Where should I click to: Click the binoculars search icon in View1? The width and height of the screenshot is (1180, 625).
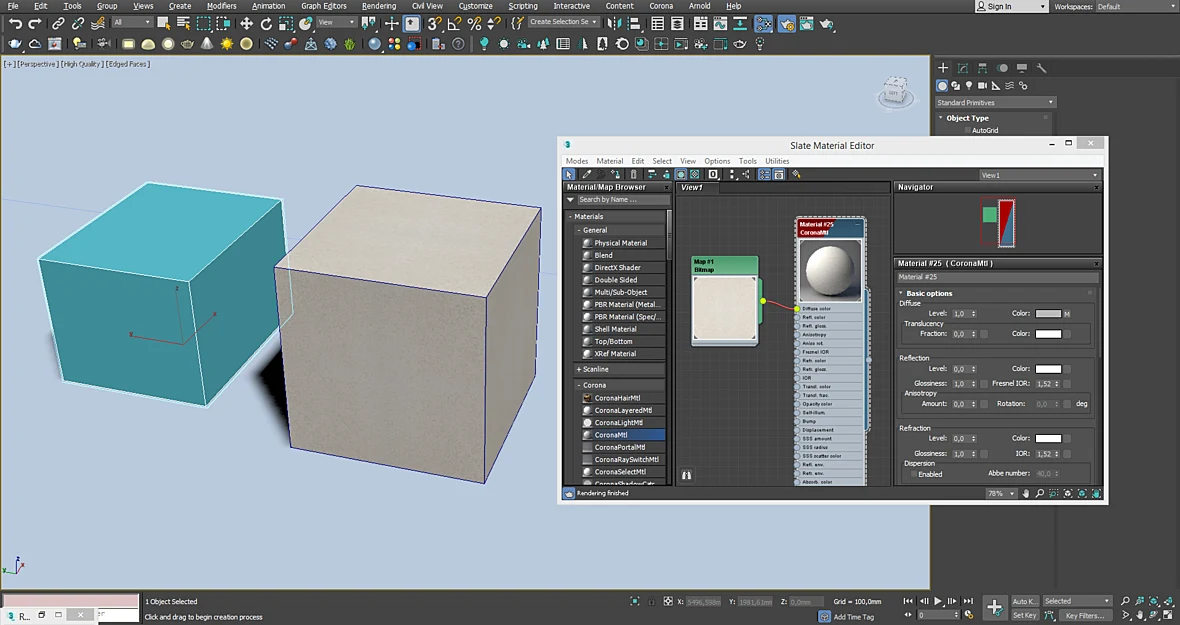coord(686,475)
